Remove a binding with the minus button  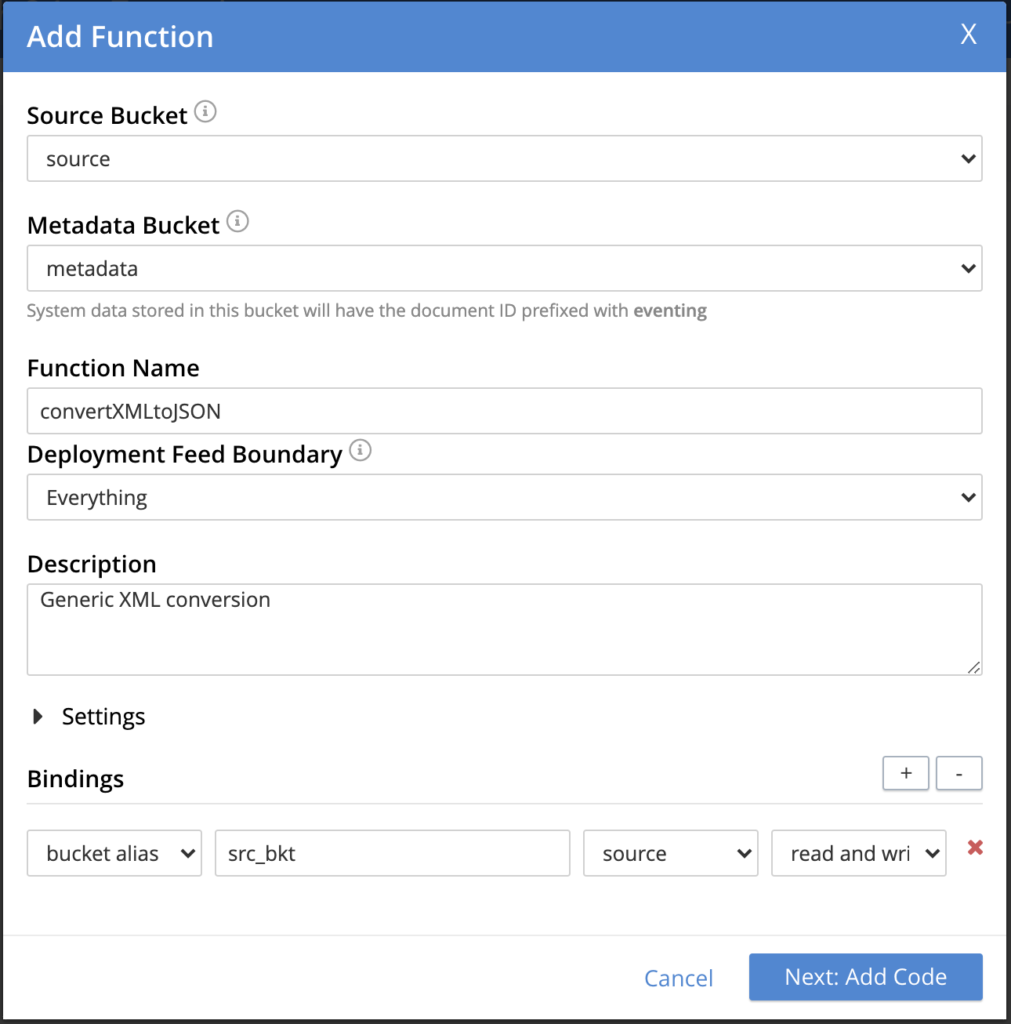coord(959,774)
